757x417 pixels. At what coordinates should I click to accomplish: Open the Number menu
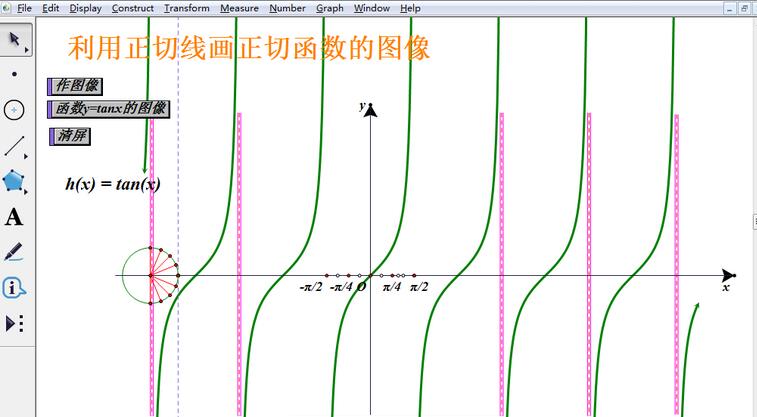point(287,8)
